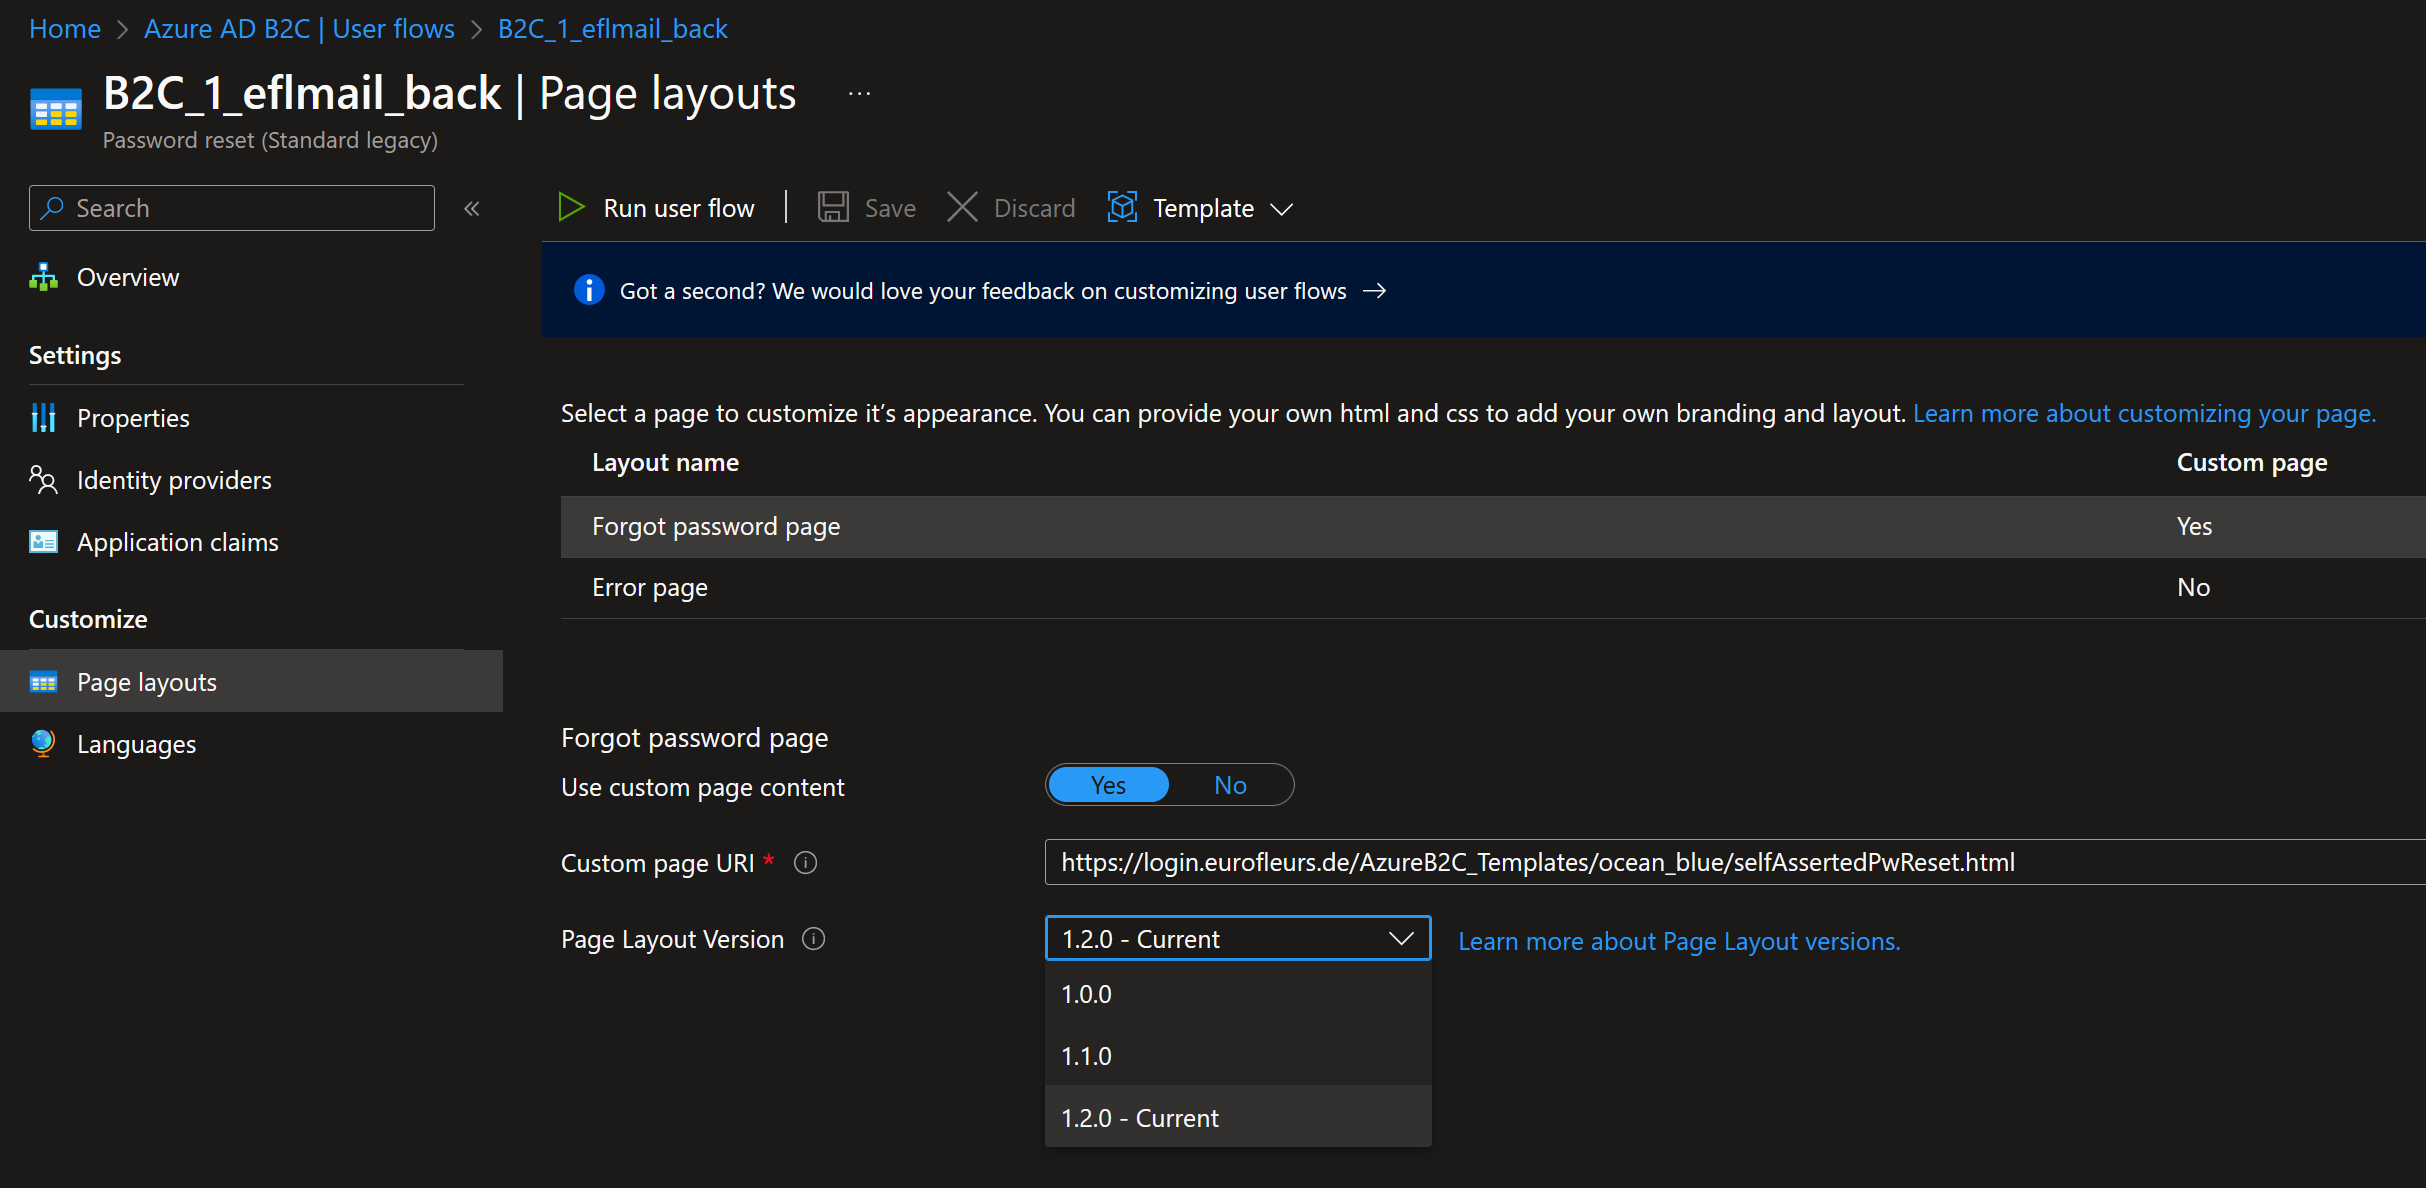The height and width of the screenshot is (1188, 2426).
Task: Choose 1.2.0 - Current in the list
Action: [x=1238, y=1117]
